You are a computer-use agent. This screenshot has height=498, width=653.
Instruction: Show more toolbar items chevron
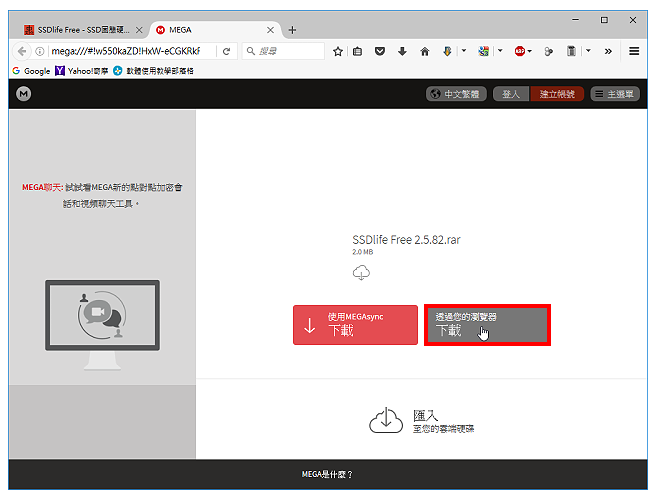point(608,51)
